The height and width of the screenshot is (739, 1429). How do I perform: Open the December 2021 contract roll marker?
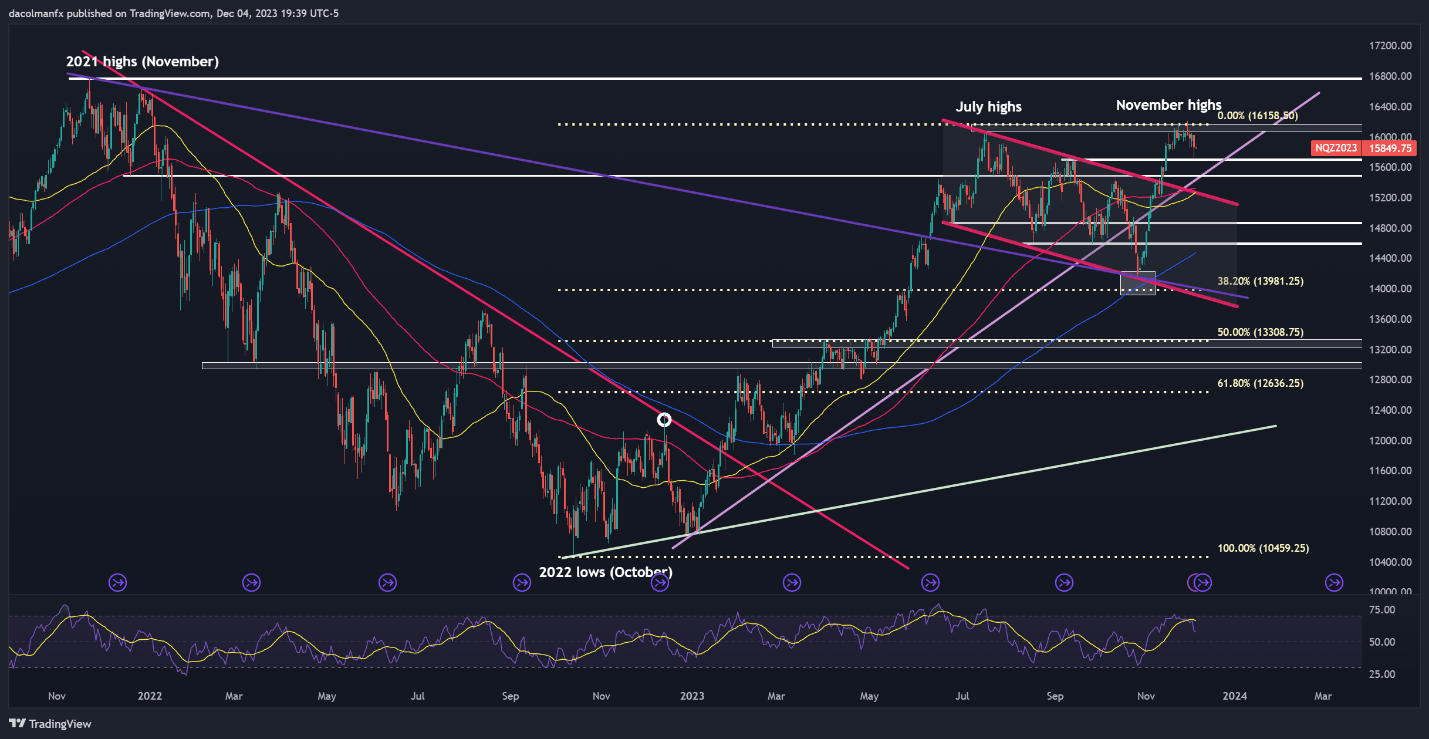coord(117,580)
